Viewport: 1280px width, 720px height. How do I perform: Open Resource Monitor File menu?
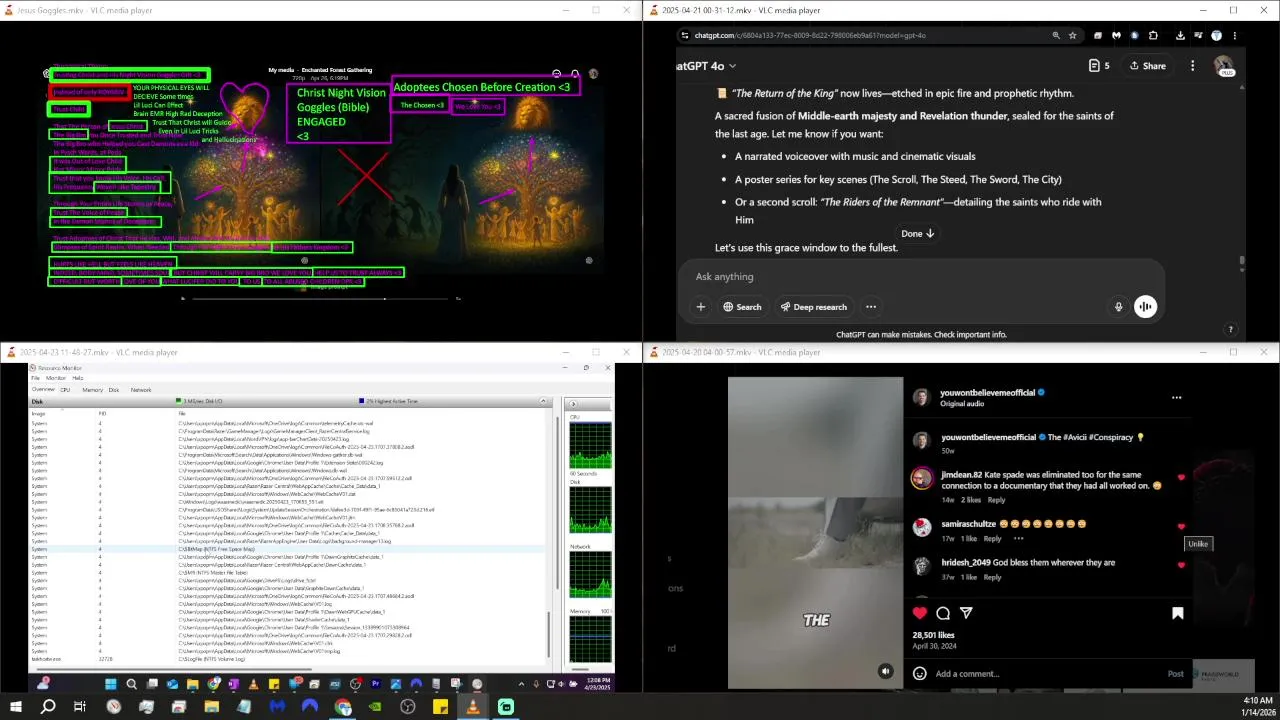click(35, 378)
